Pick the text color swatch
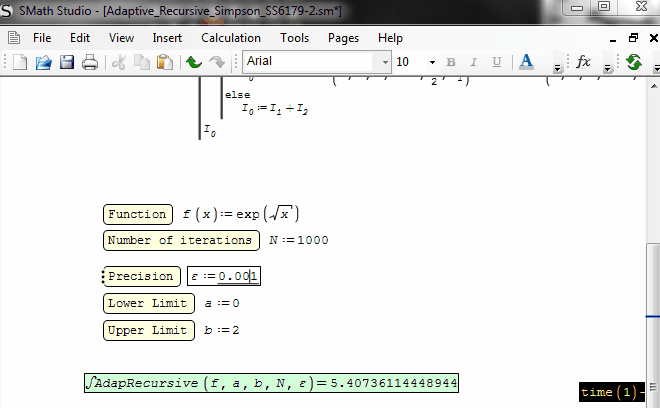 526,62
